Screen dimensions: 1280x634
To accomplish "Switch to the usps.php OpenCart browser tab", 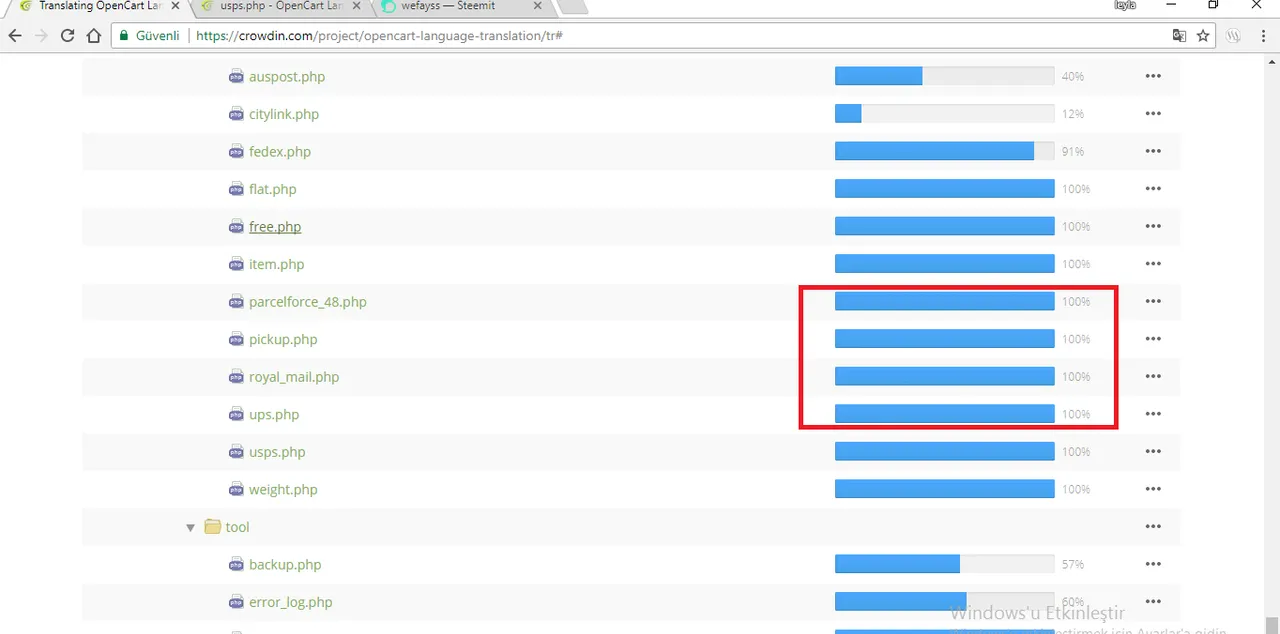I will (x=282, y=7).
